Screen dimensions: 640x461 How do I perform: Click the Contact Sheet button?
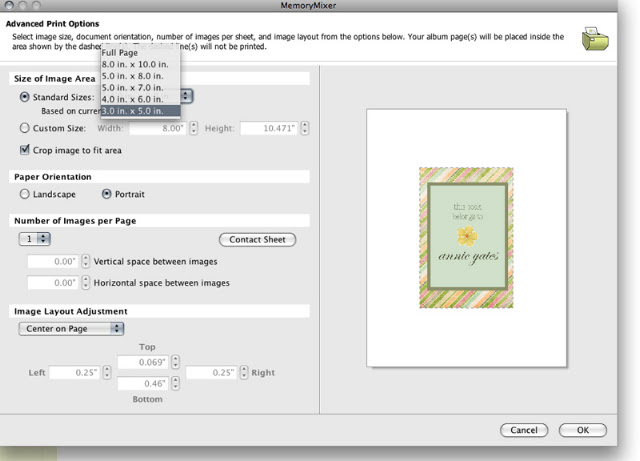257,240
